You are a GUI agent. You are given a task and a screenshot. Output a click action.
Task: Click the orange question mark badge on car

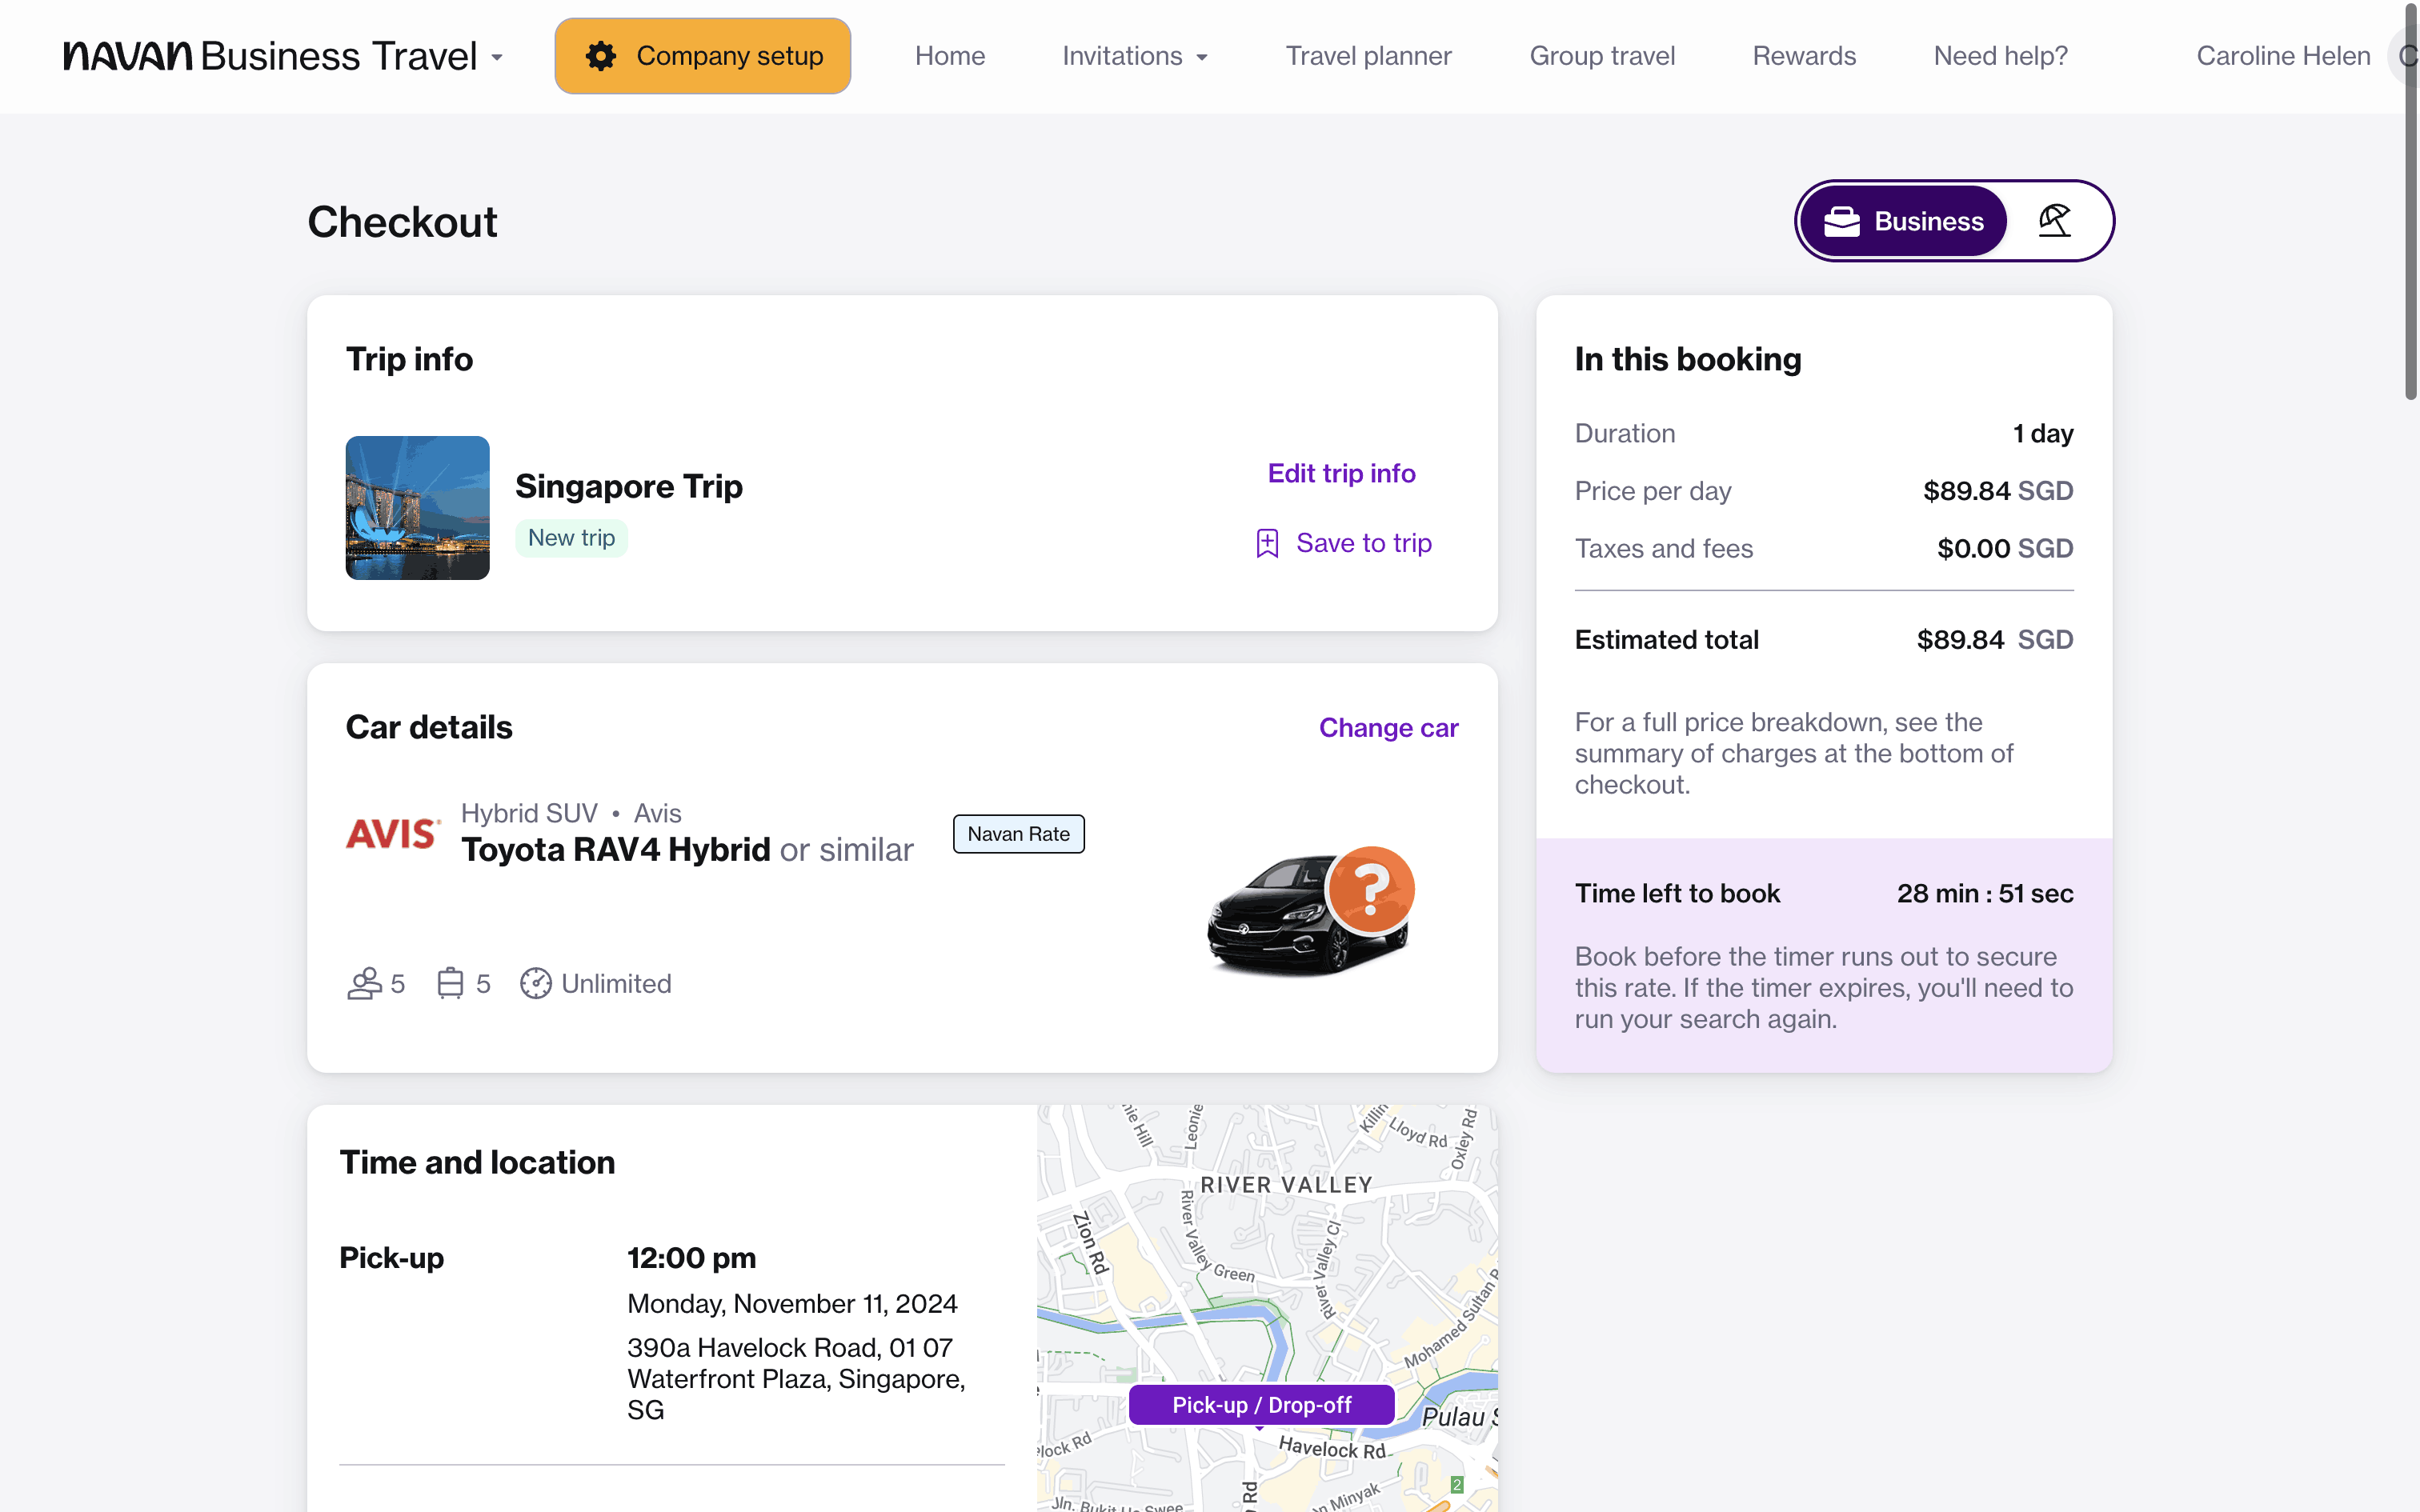pos(1371,889)
